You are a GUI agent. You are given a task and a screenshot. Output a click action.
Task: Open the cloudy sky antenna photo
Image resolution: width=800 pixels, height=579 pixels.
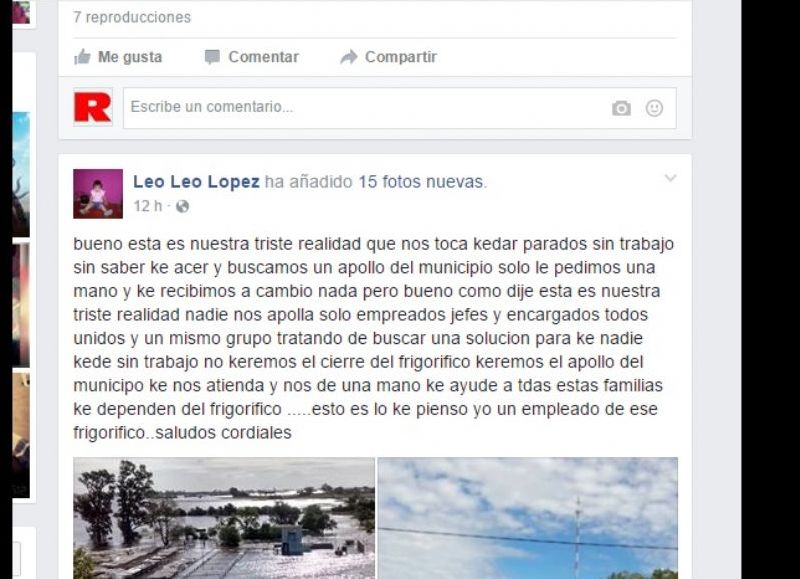(528, 518)
